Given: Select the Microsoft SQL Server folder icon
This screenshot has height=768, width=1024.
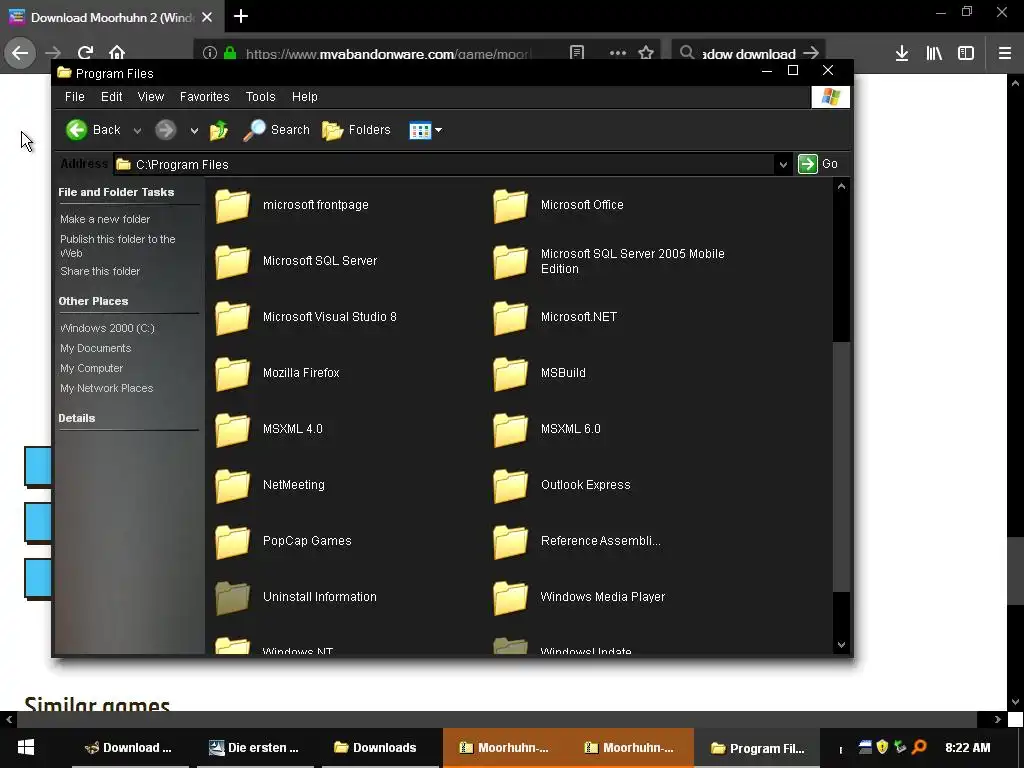Looking at the screenshot, I should tap(232, 262).
